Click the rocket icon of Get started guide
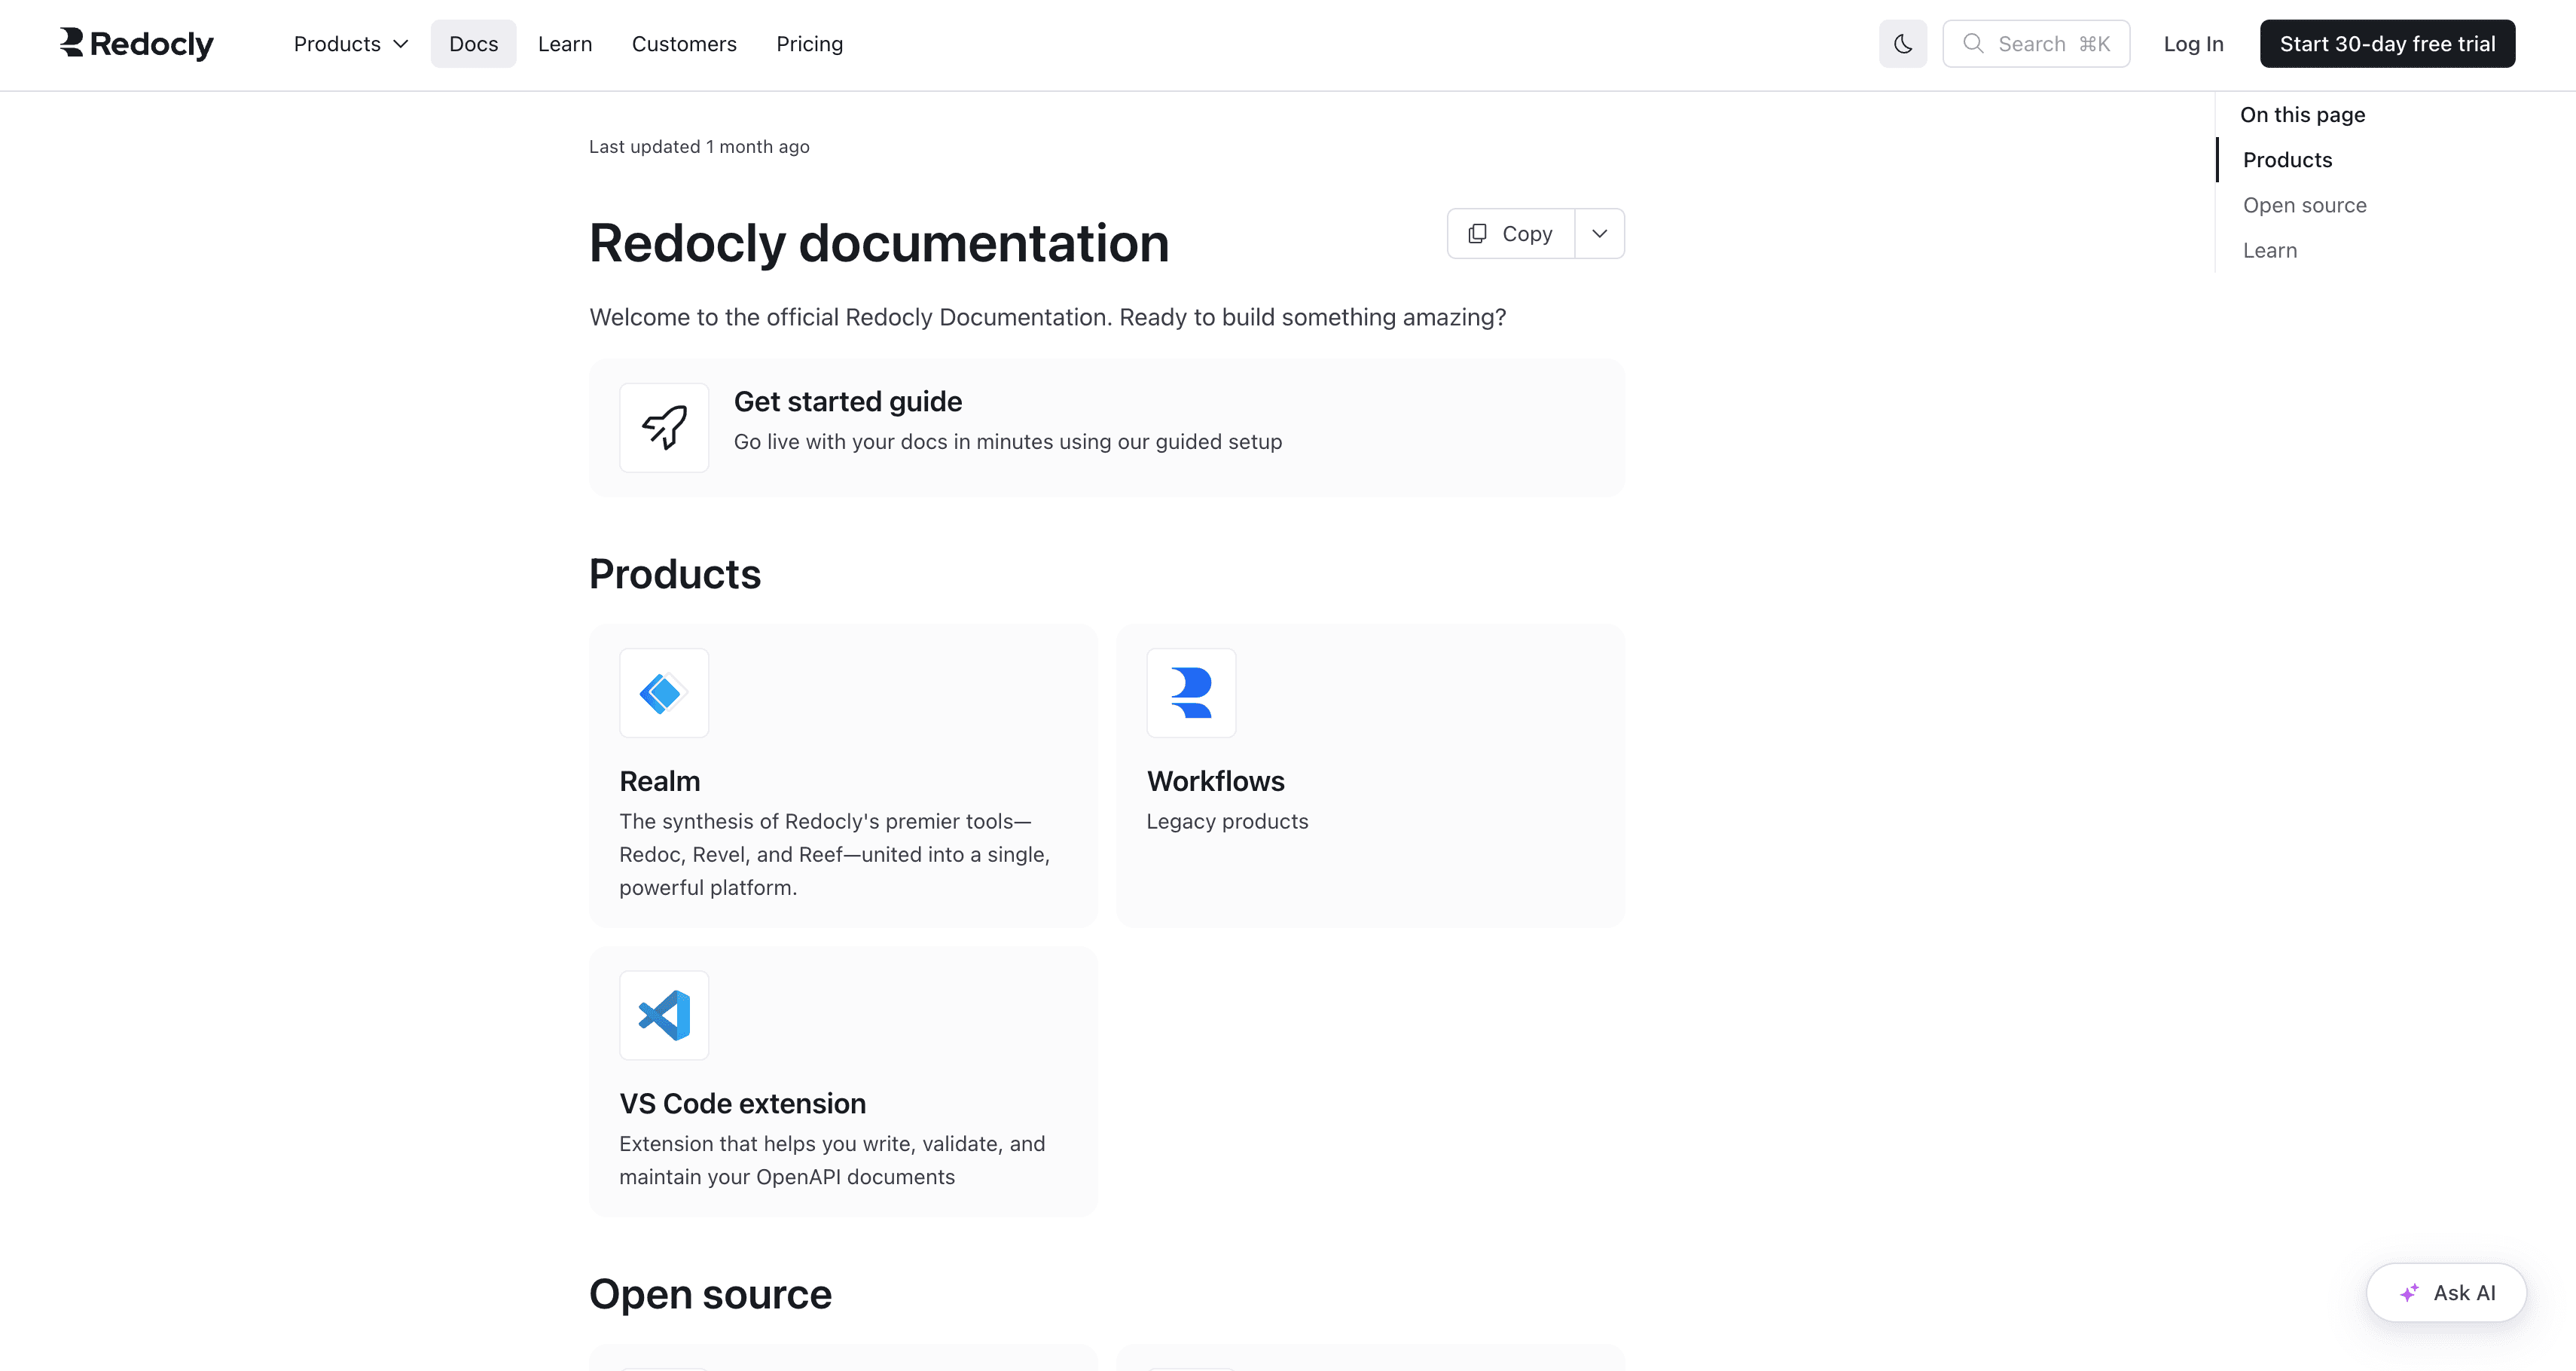 point(664,428)
